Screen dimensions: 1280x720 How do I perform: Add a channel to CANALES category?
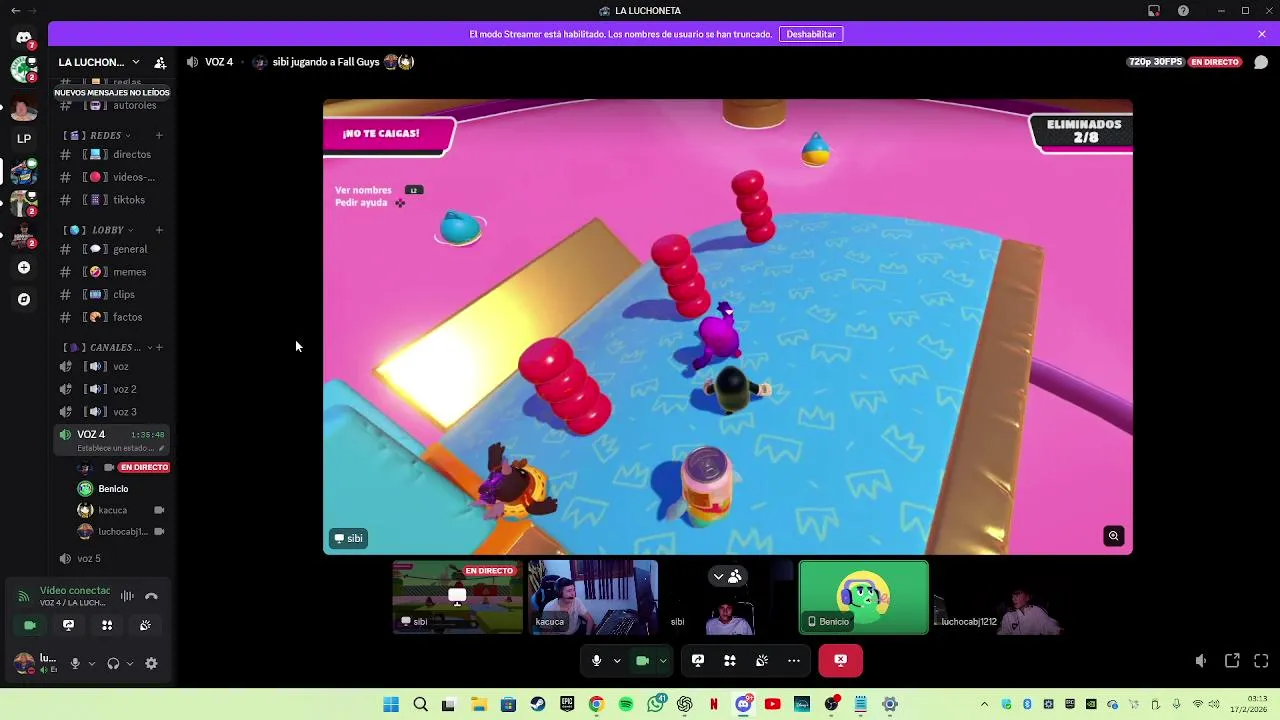pyautogui.click(x=159, y=347)
